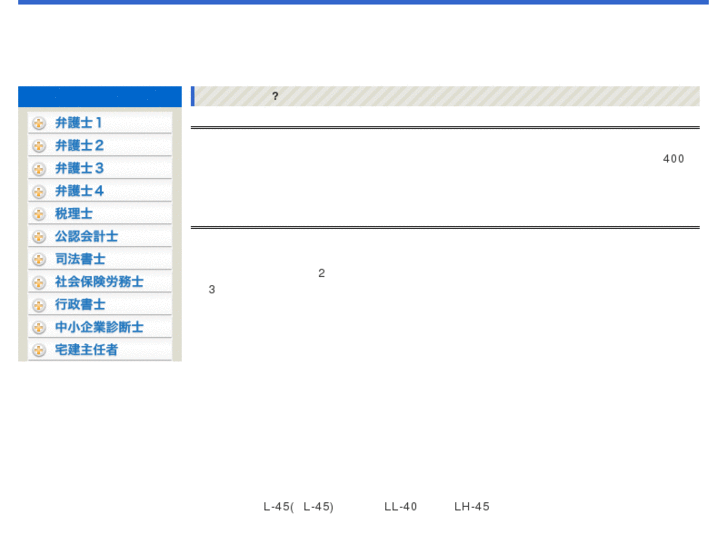Click the blue sidebar header bar

(x=100, y=96)
